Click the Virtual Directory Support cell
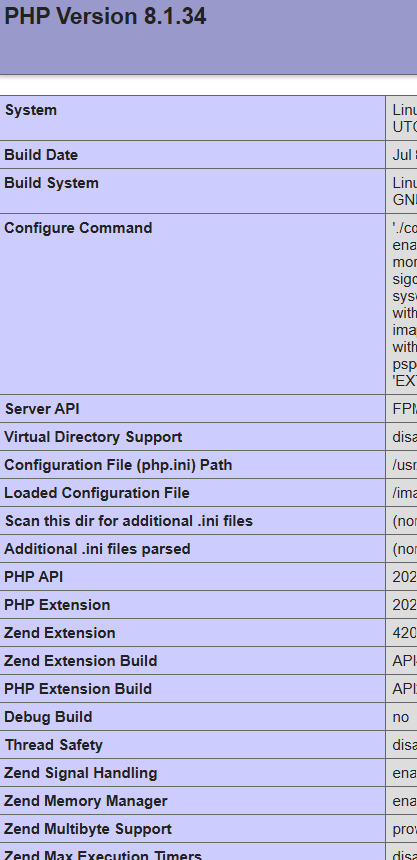The width and height of the screenshot is (417, 860). coord(193,437)
